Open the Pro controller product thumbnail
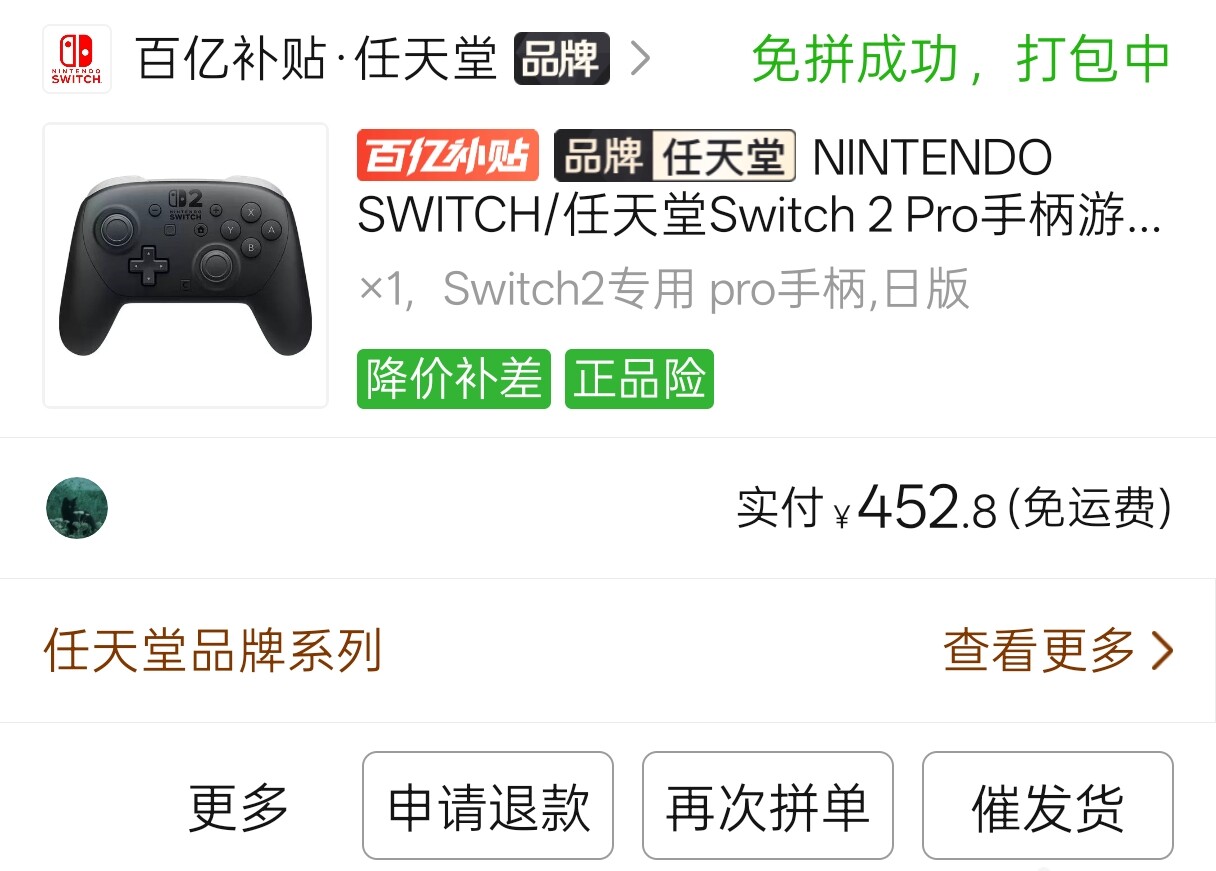The height and width of the screenshot is (871, 1216). [186, 266]
